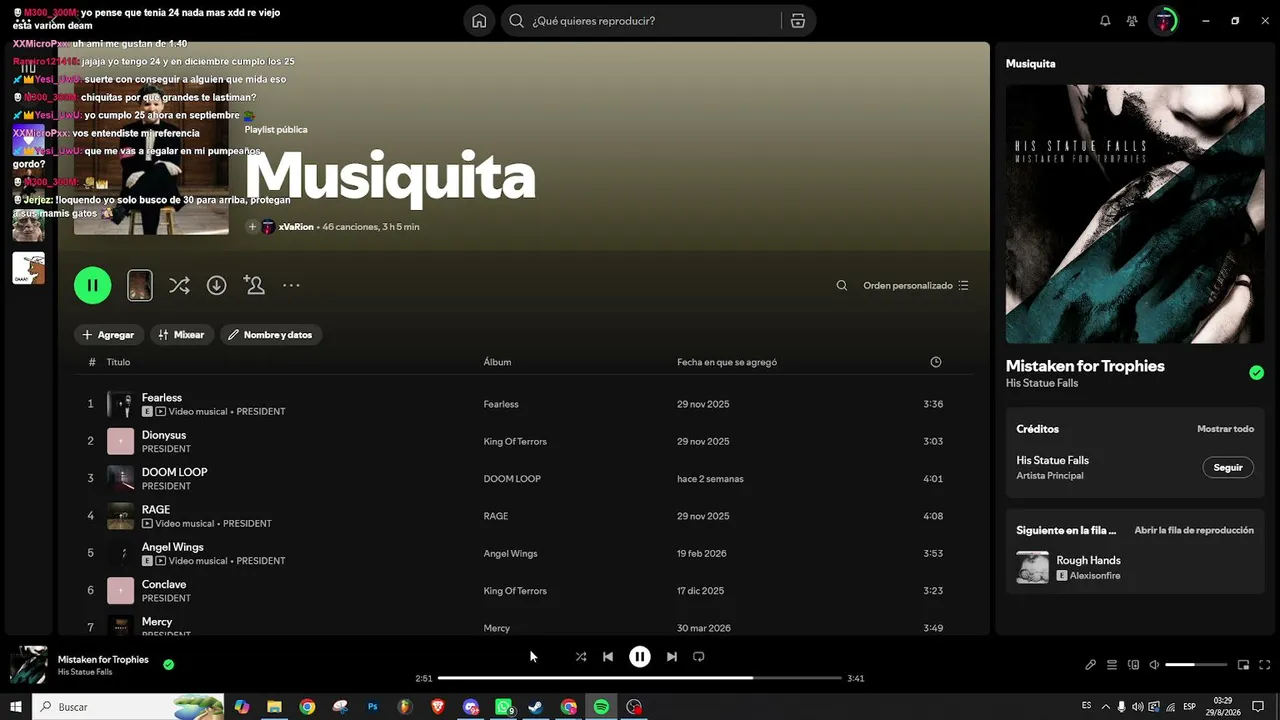Invite collaborators to the playlist
Image resolution: width=1280 pixels, height=720 pixels.
(x=254, y=286)
